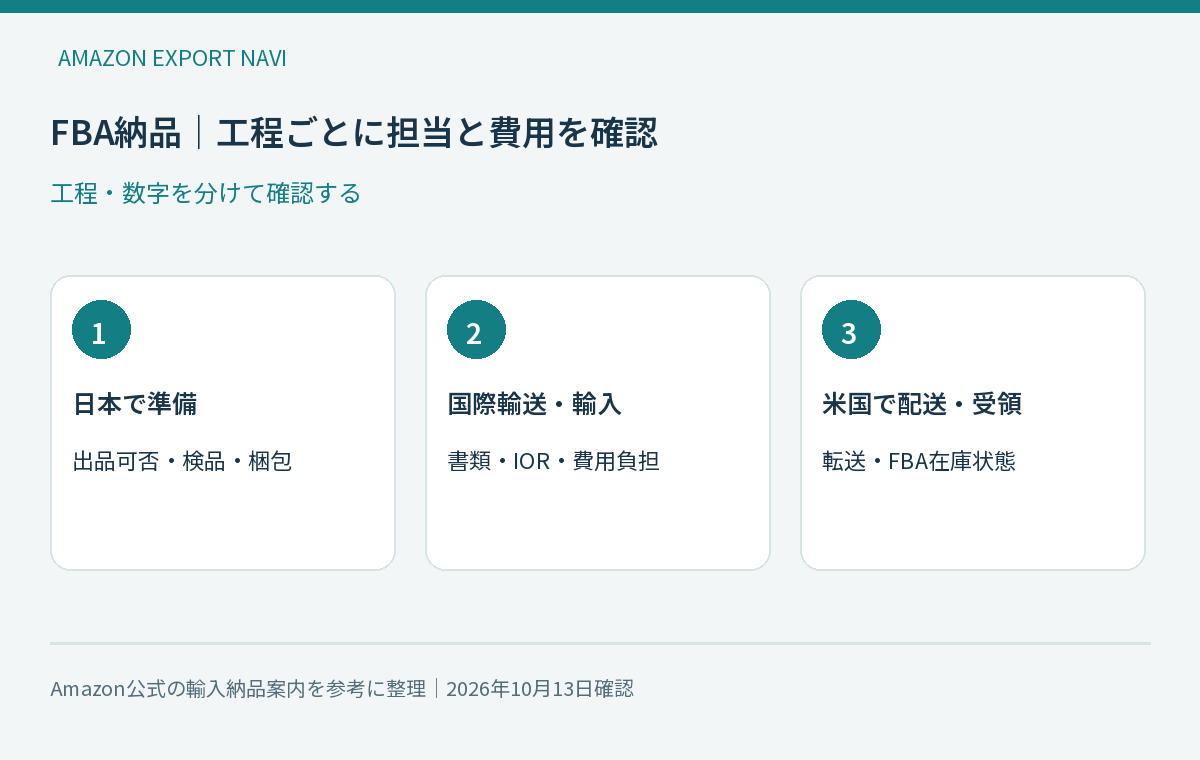The height and width of the screenshot is (760, 1200).
Task: Click the heading FBA納品｜工程ごとに担当と費用を確認
Action: 354,133
